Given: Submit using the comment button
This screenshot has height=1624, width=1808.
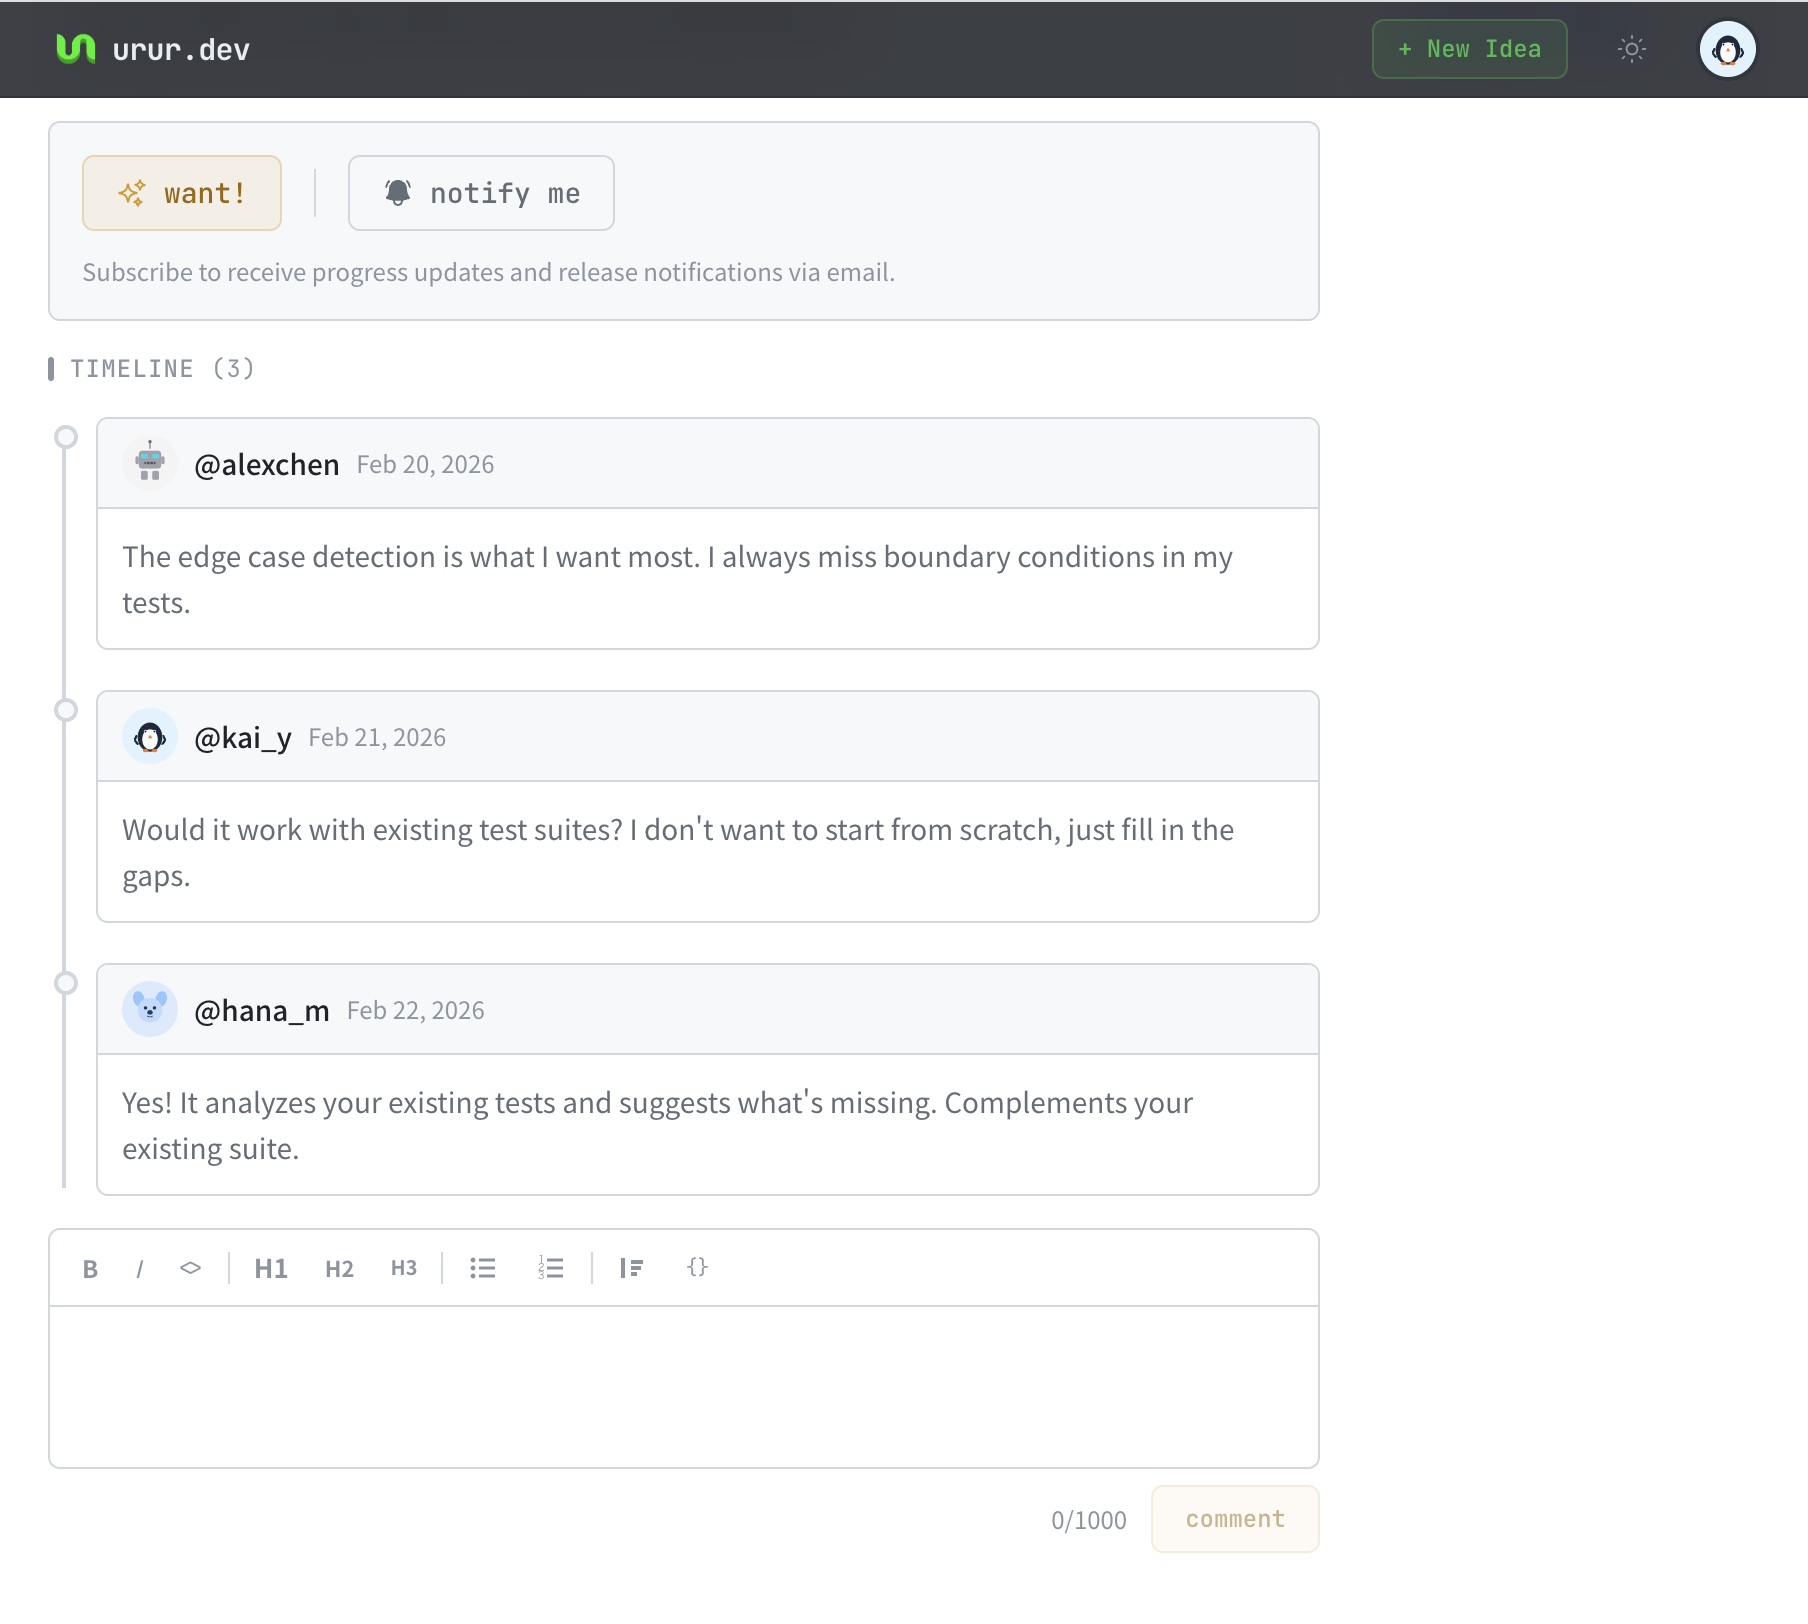Looking at the screenshot, I should [1234, 1519].
